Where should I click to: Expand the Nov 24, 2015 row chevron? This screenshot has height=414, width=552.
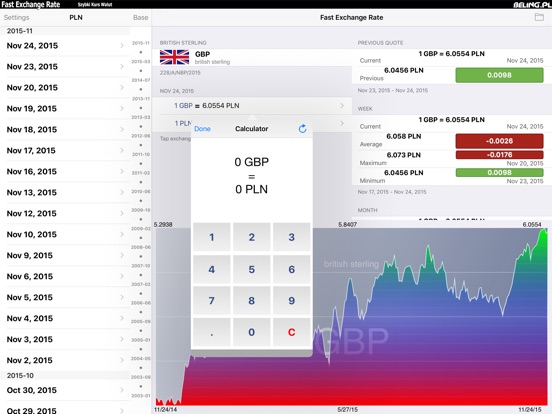click(122, 45)
